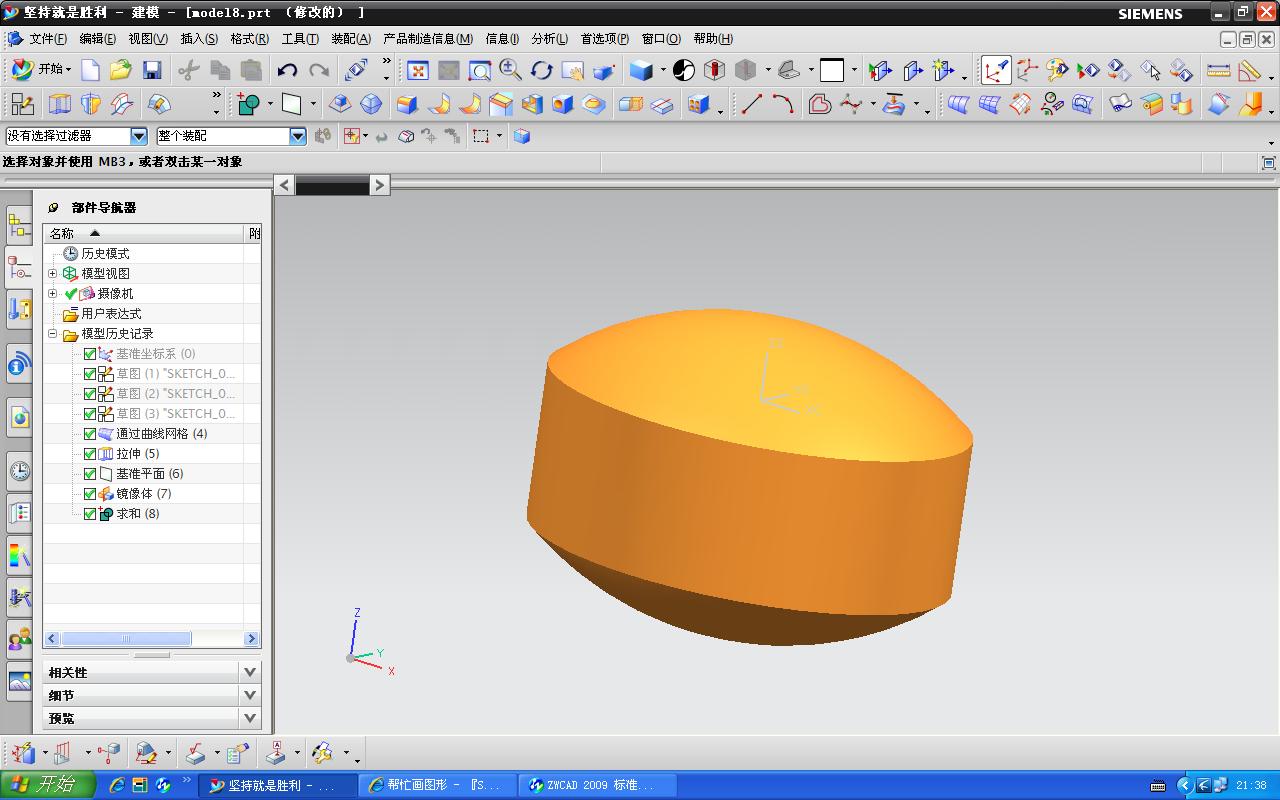Open a part with the folder icon
The width and height of the screenshot is (1280, 800).
[x=121, y=70]
